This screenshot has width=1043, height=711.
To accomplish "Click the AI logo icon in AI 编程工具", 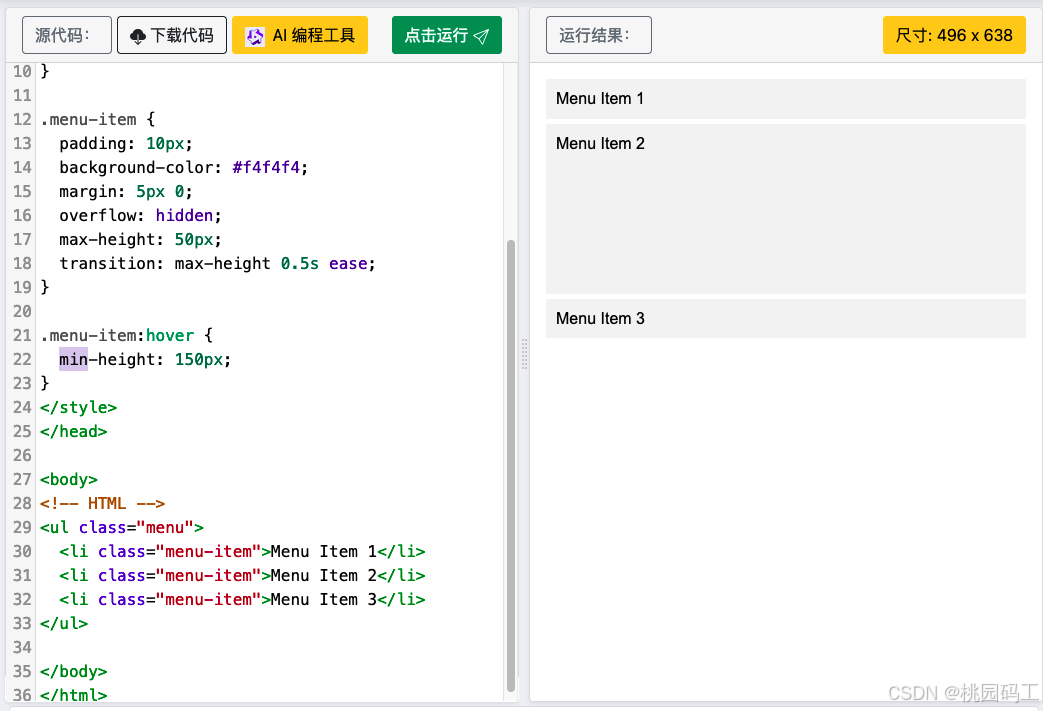I will coord(255,36).
